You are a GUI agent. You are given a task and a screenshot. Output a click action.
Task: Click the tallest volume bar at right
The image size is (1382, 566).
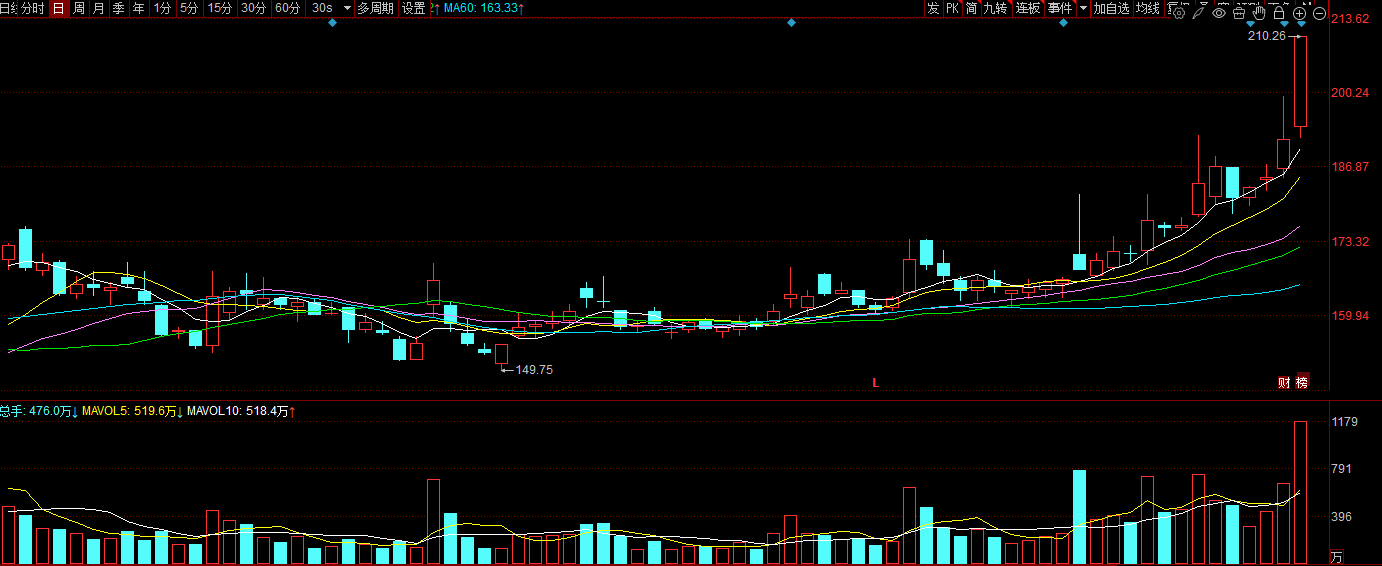click(x=1301, y=492)
